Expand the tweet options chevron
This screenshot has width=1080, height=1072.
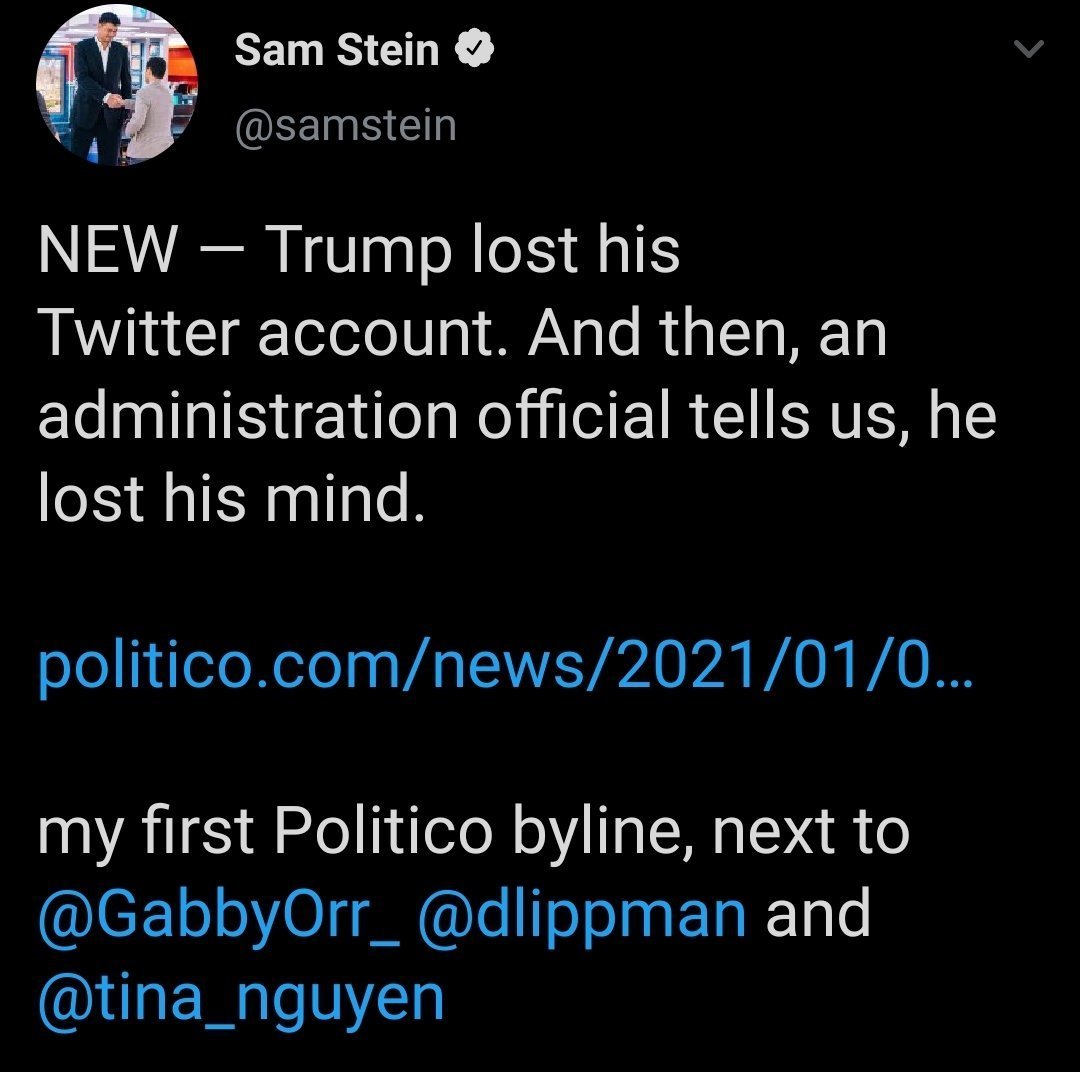(x=1028, y=49)
